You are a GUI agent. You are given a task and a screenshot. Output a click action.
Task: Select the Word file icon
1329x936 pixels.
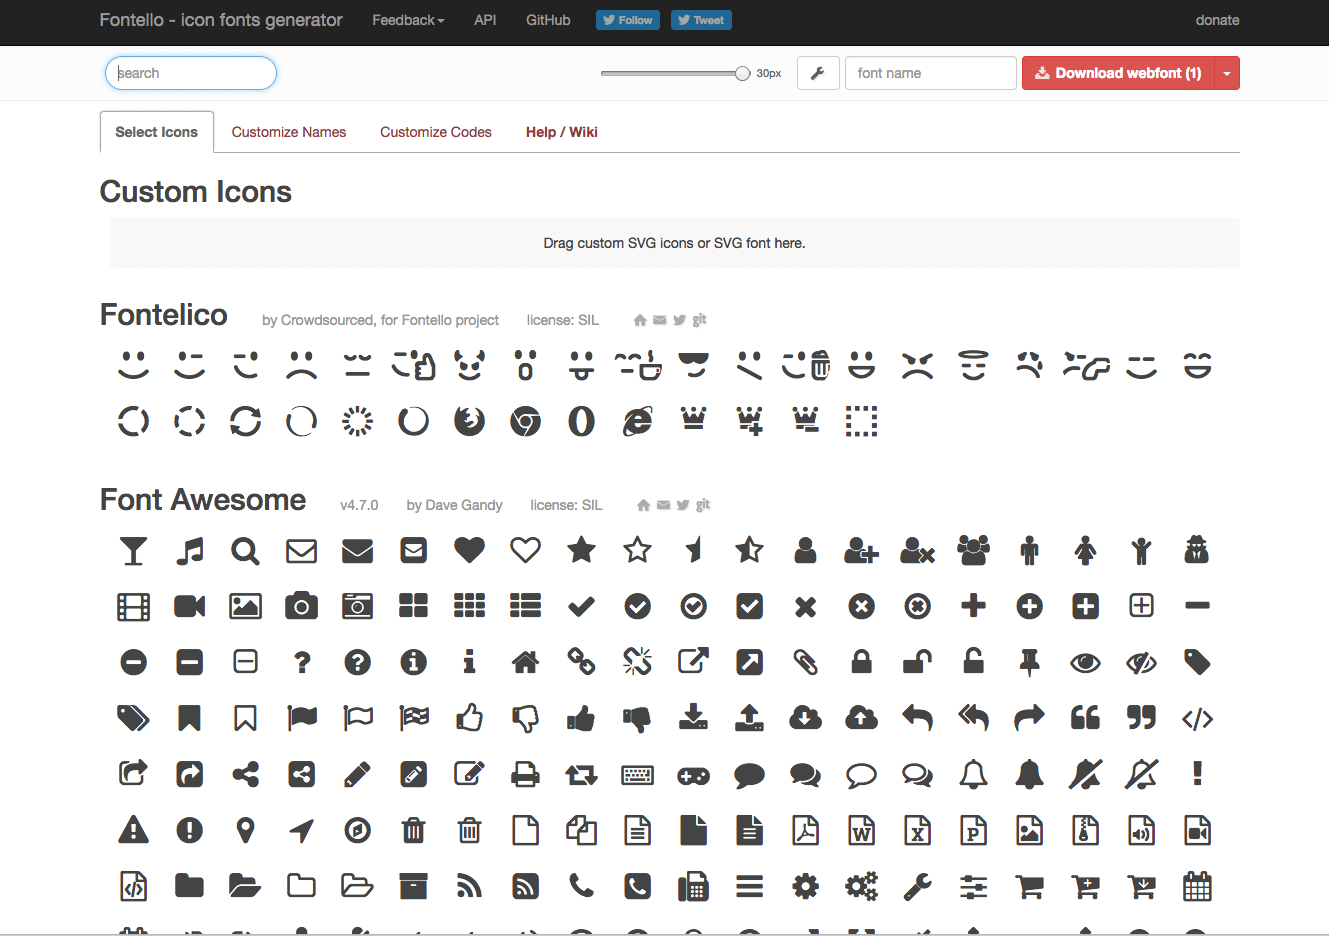861,830
